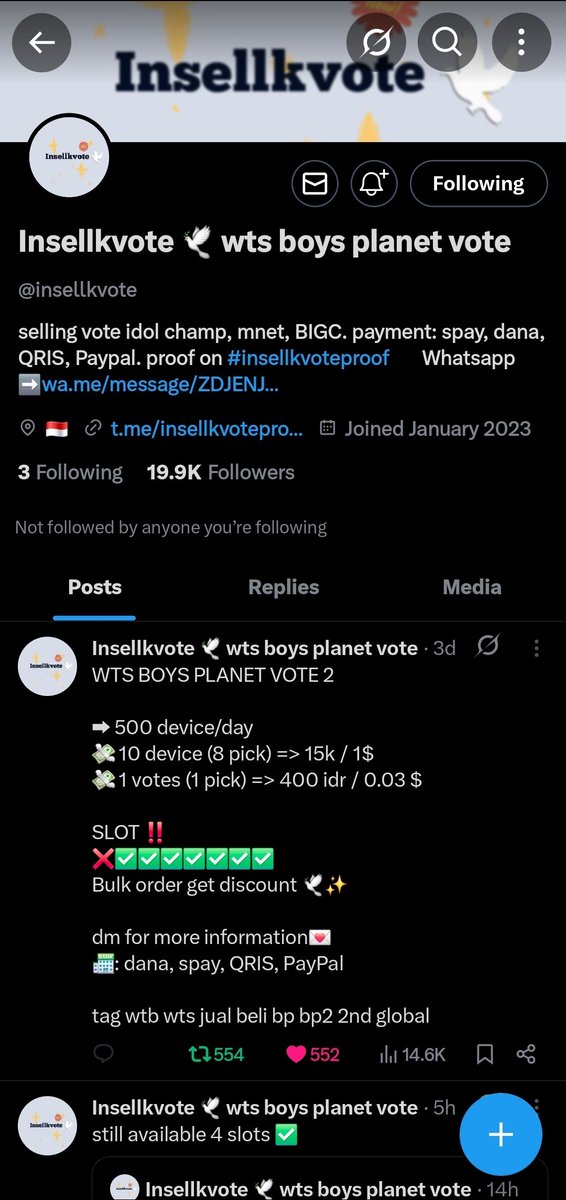
Task: Open three-dot menu on second post
Action: point(537,1108)
